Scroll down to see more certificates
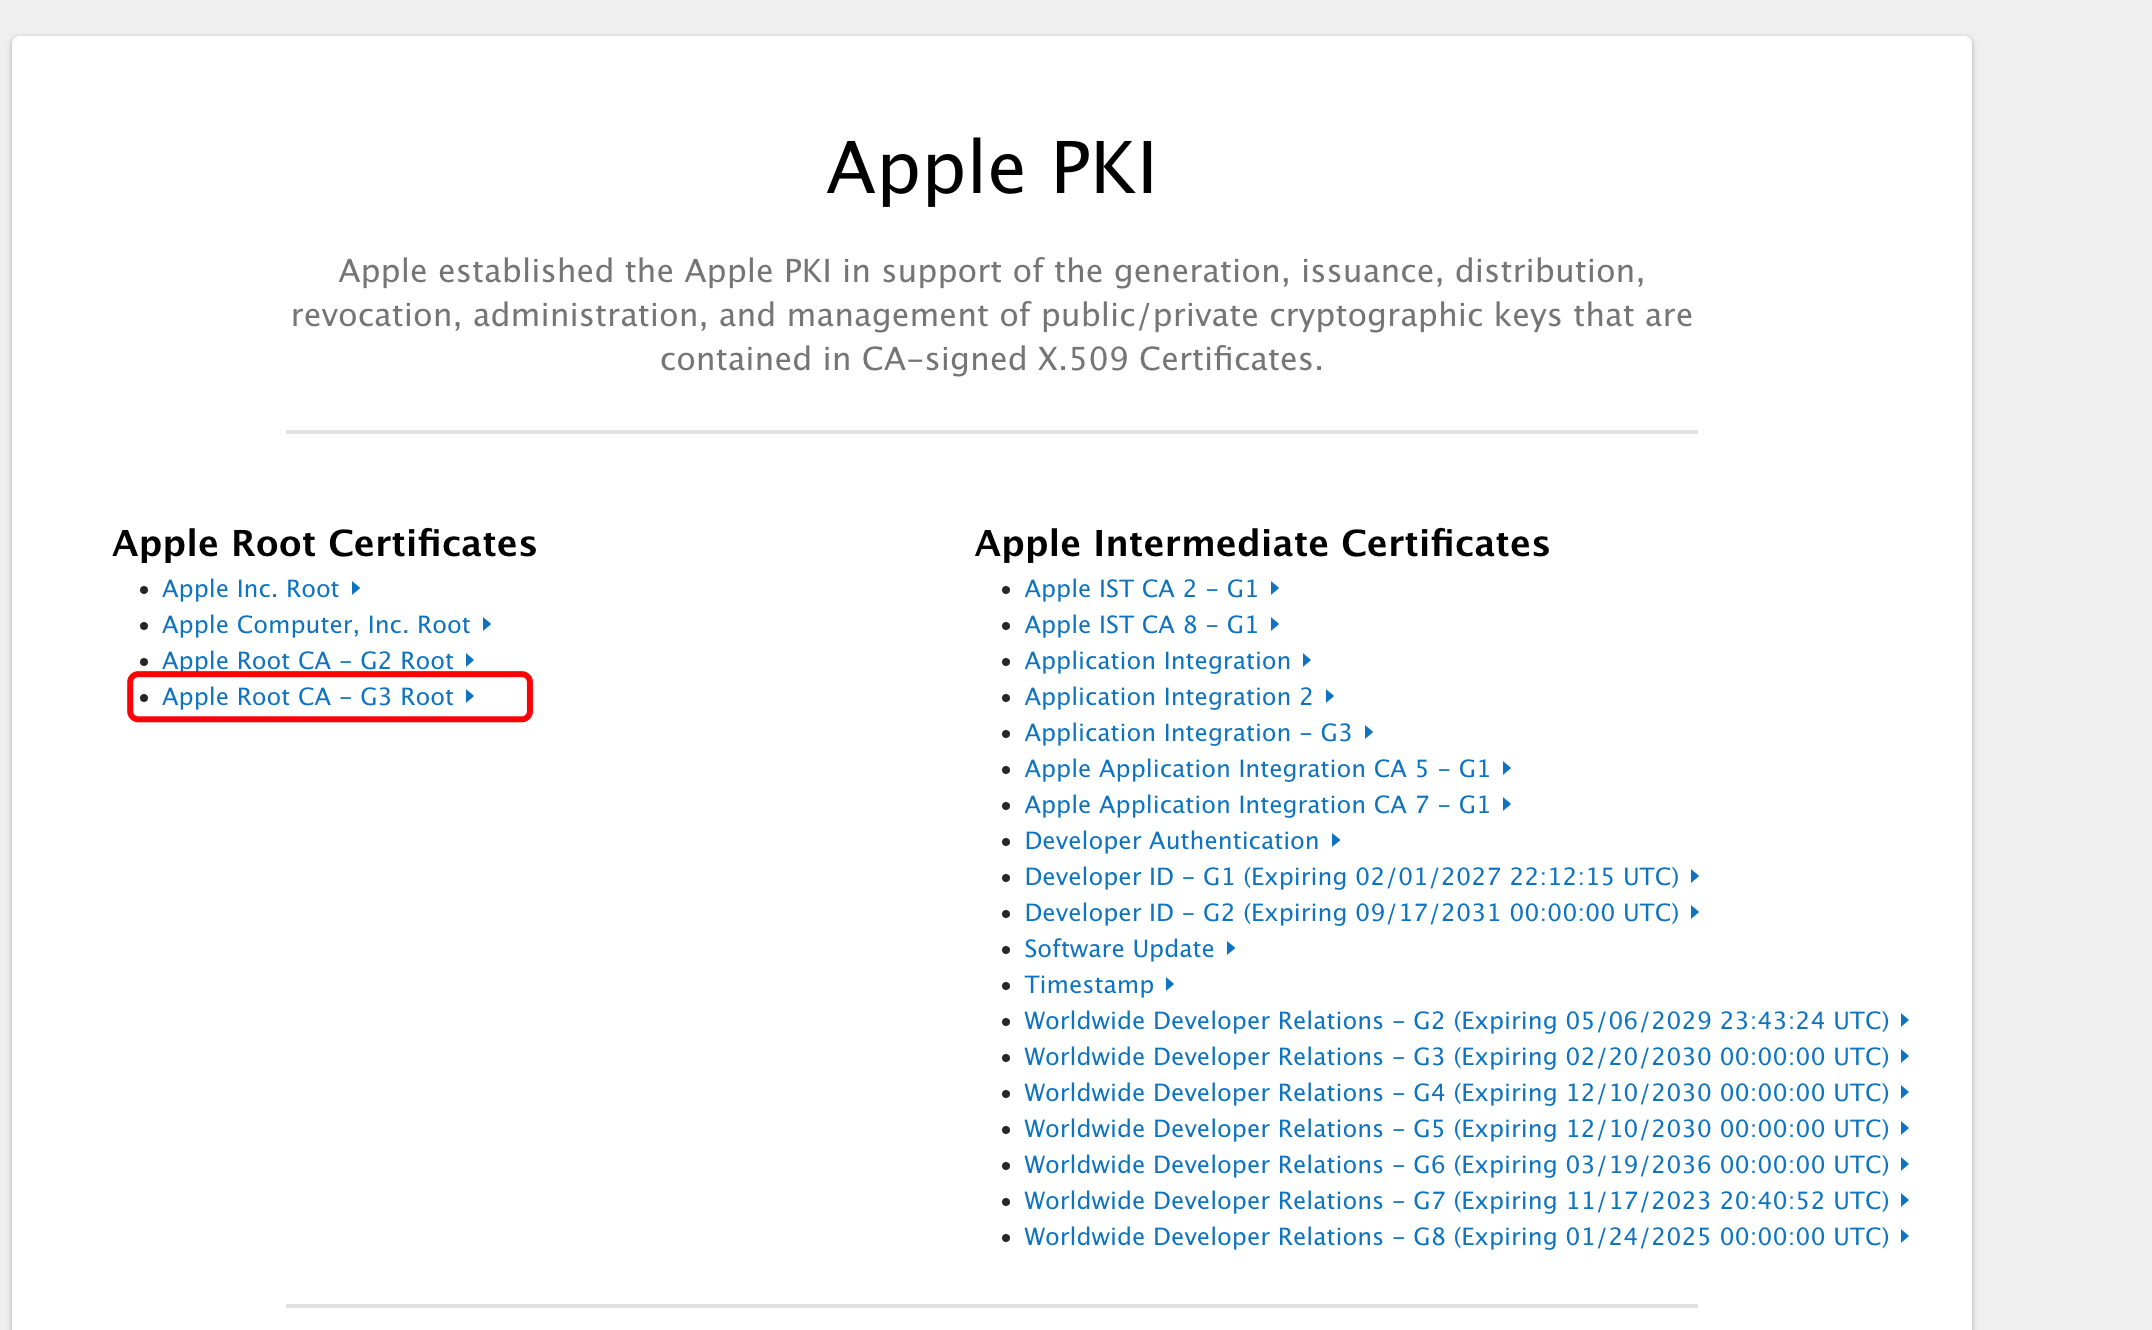Viewport: 2152px width, 1330px height. tap(307, 697)
